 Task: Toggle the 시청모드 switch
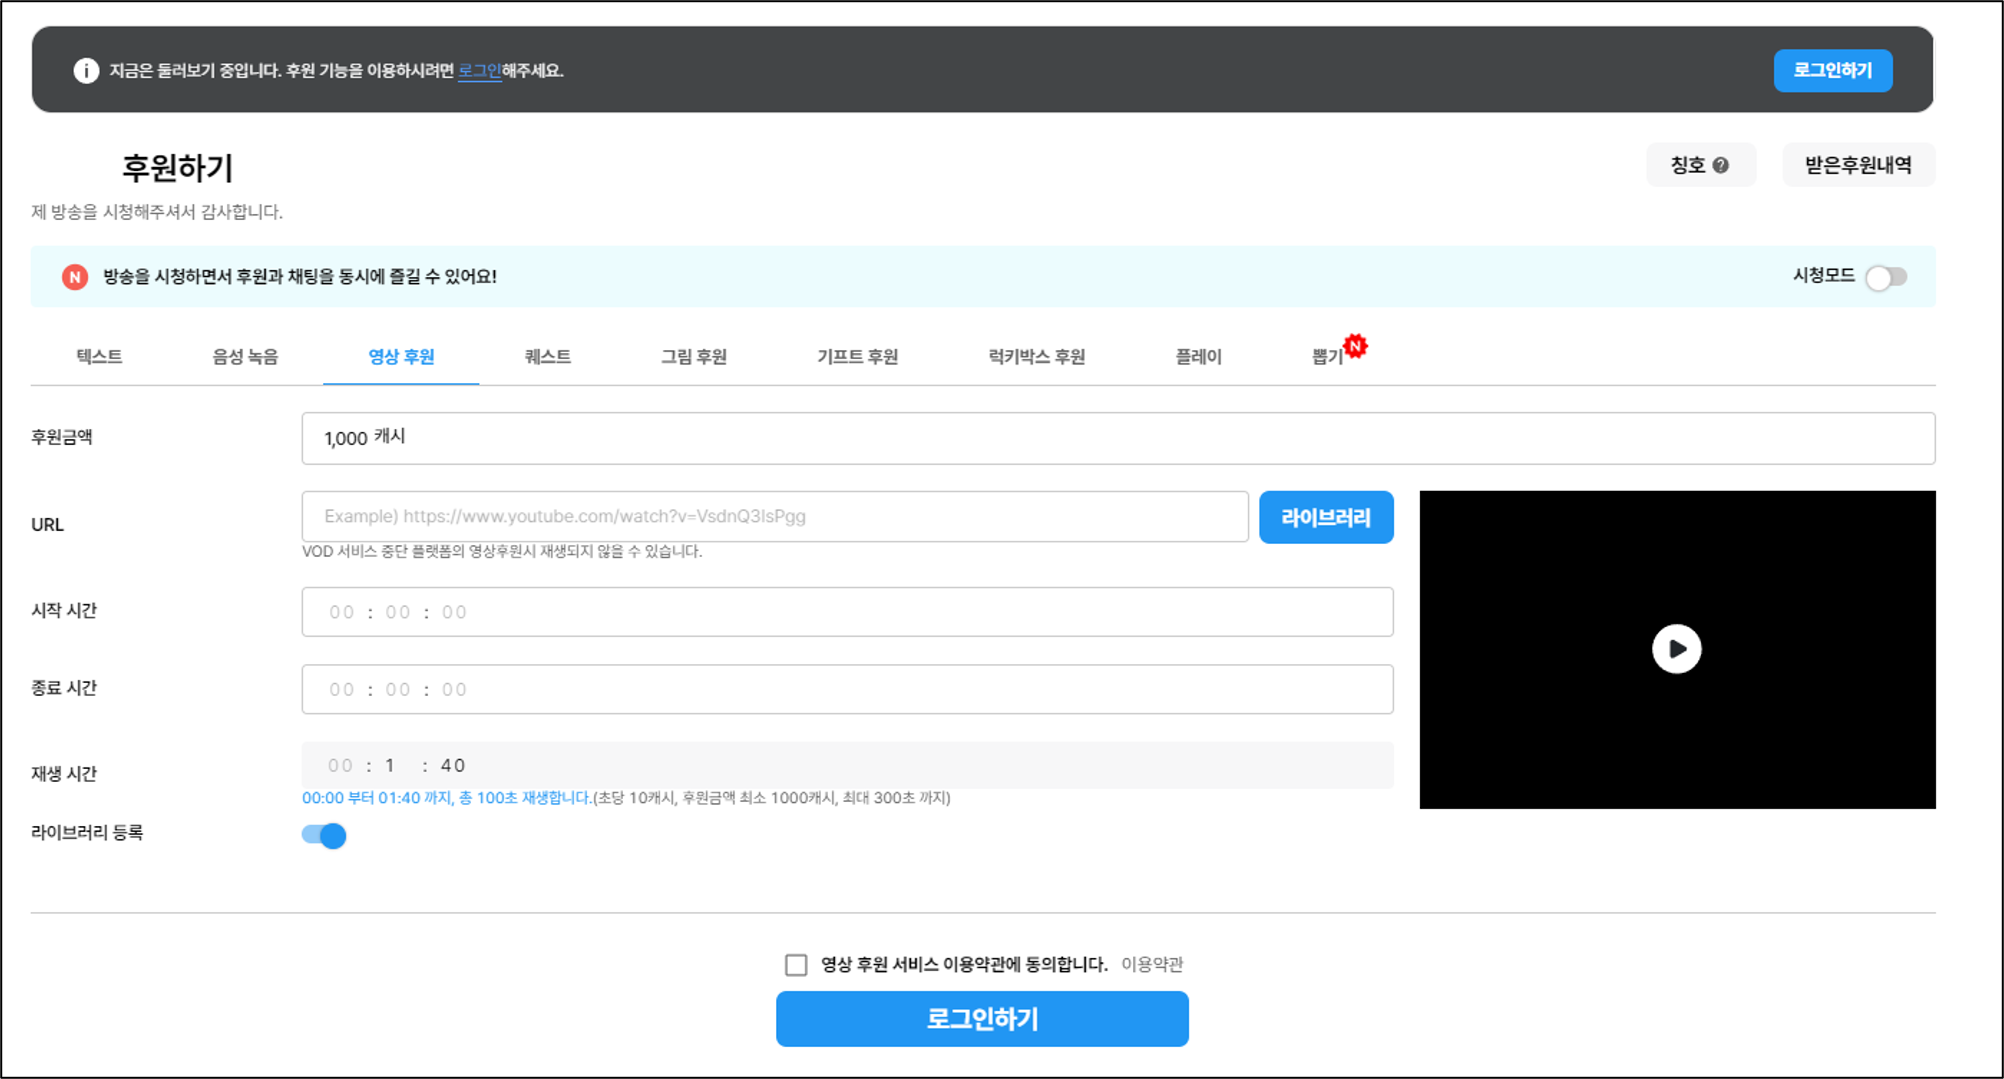point(1886,277)
